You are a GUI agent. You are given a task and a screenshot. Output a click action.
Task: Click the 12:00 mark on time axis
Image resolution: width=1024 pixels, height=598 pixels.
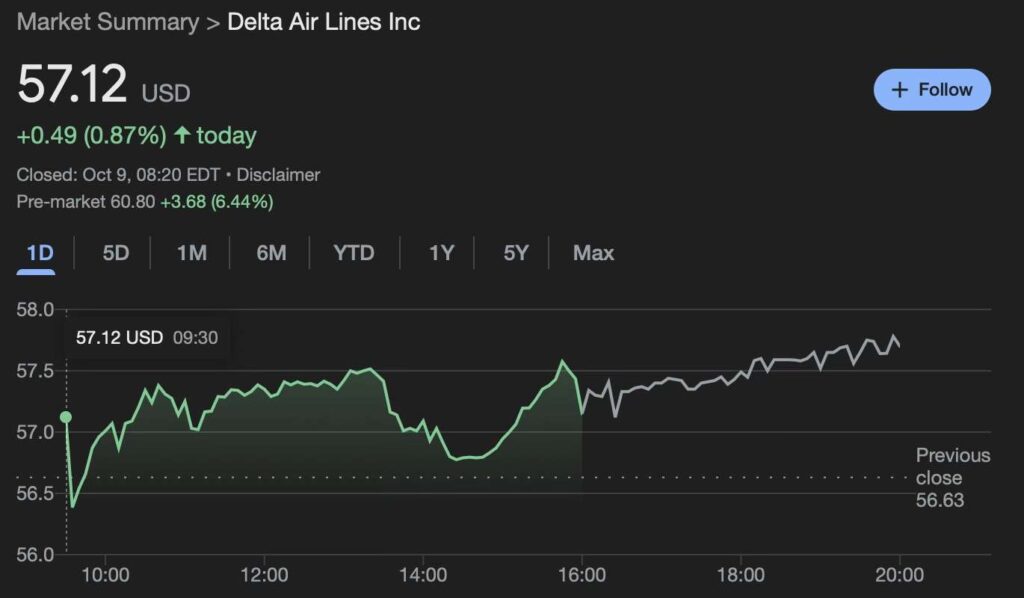[x=264, y=575]
